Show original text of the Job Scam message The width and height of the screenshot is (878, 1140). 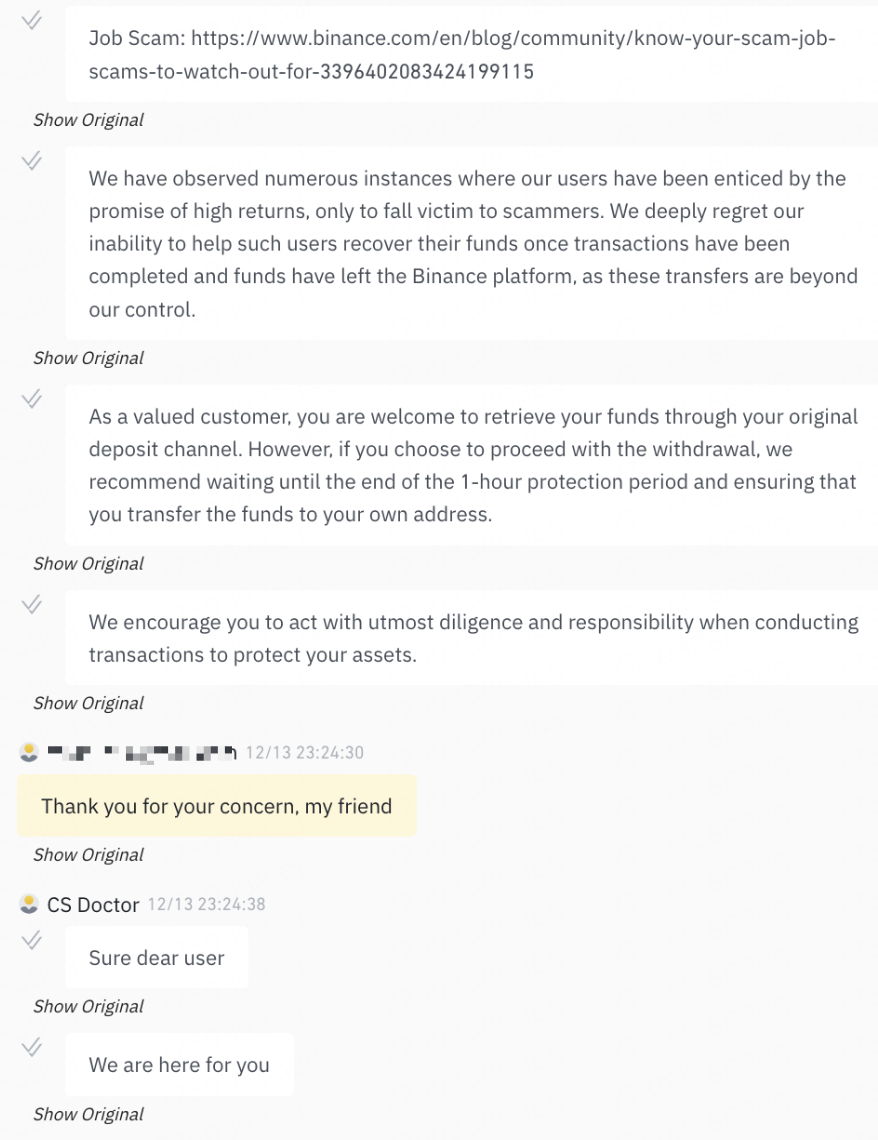pos(88,120)
